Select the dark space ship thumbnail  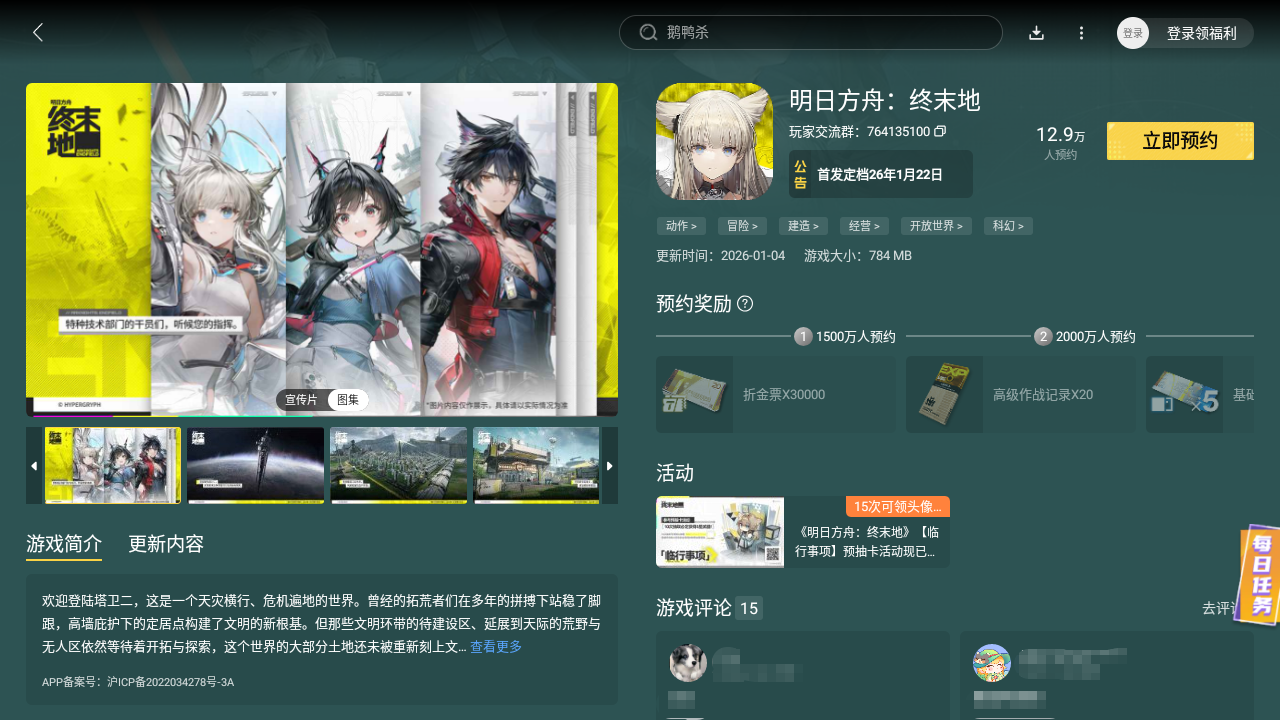click(256, 466)
